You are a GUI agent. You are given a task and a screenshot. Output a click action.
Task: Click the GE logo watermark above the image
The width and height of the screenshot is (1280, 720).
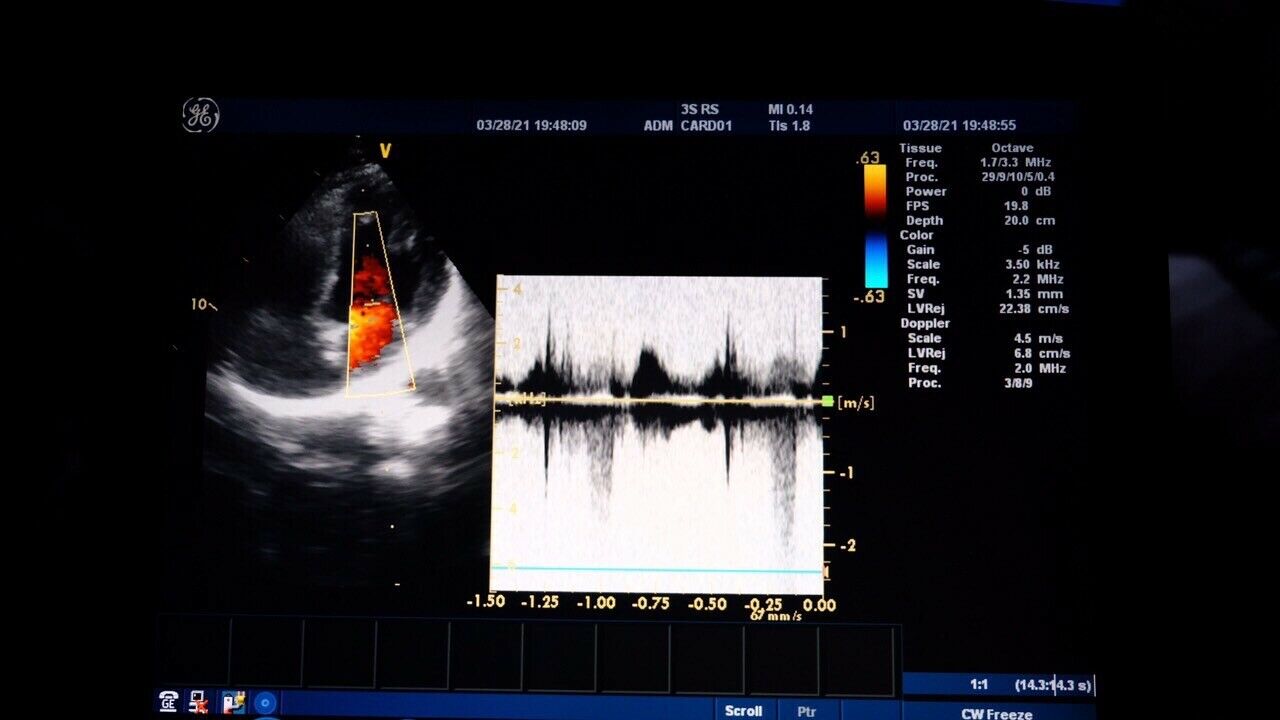pyautogui.click(x=201, y=111)
